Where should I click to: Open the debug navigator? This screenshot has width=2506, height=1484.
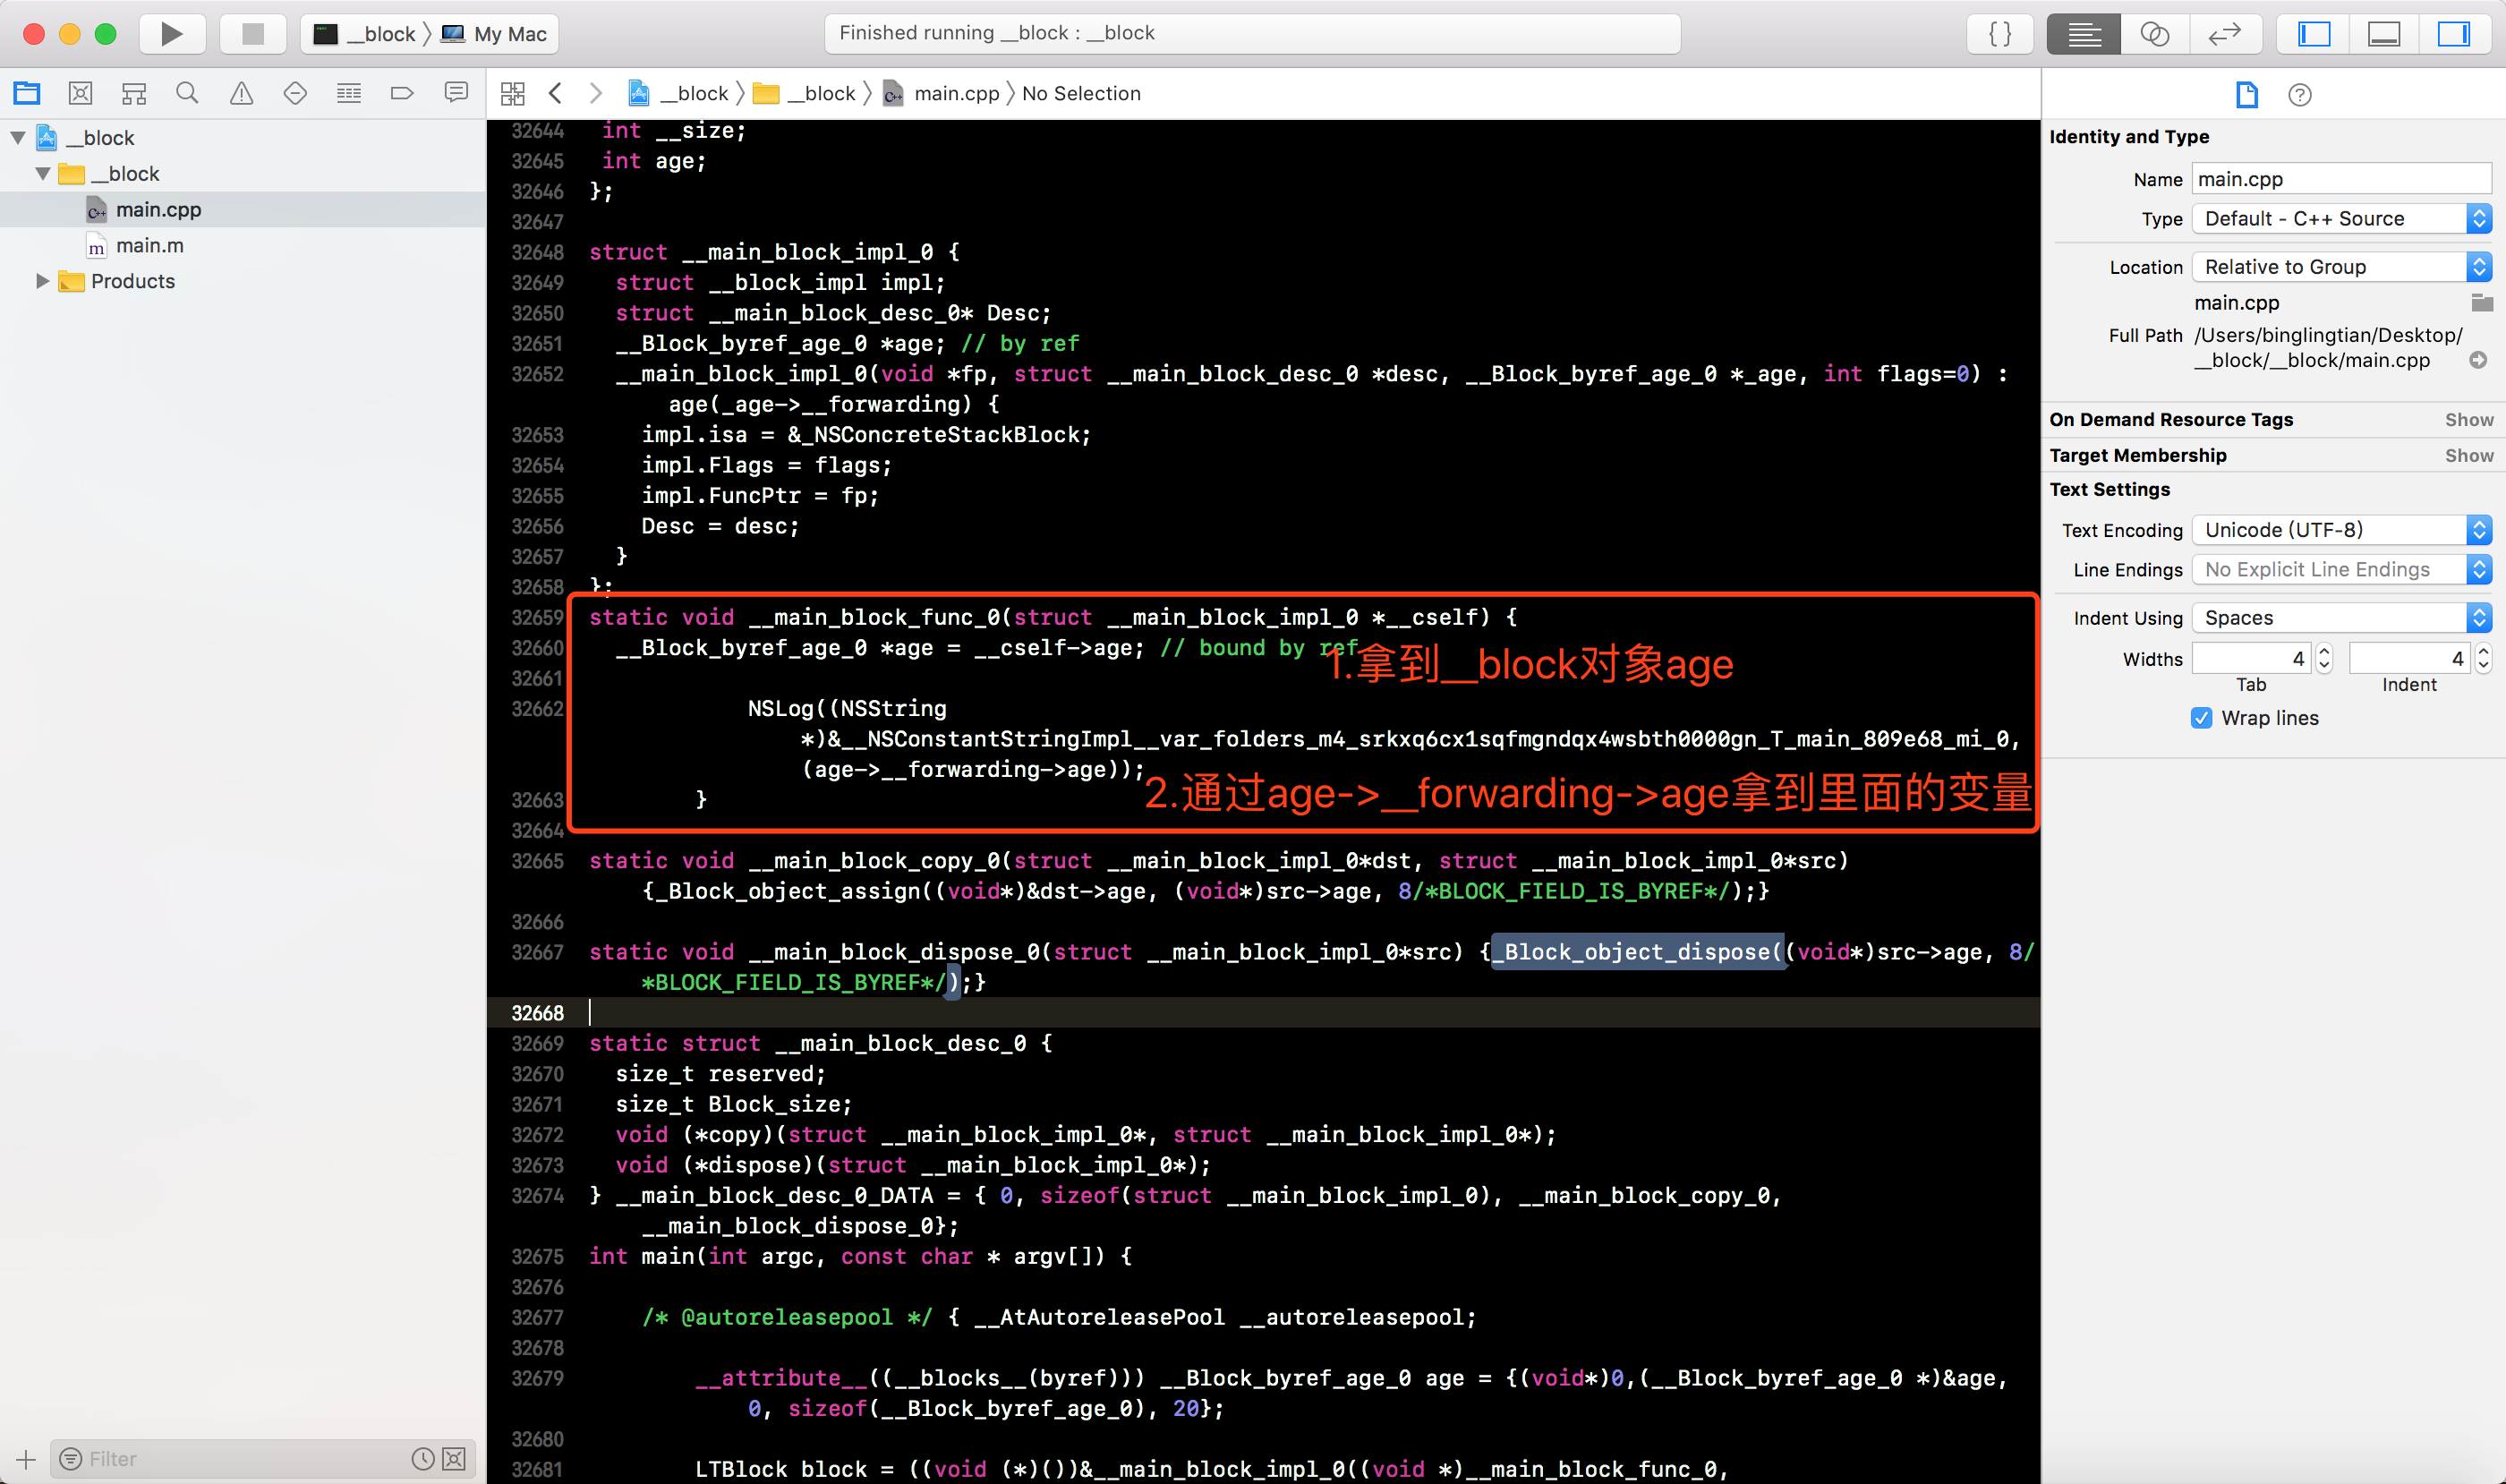349,93
